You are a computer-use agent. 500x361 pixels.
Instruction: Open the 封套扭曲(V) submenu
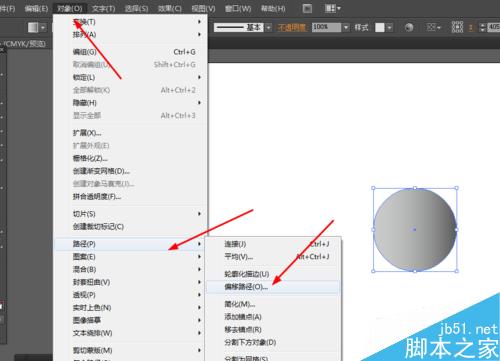(130, 282)
